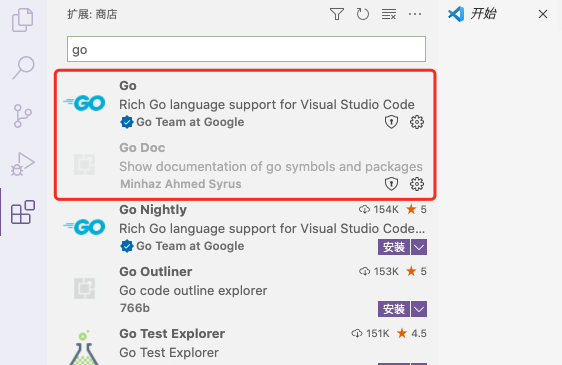Click the Go Outliner star rating
562x365 pixels.
click(x=416, y=271)
